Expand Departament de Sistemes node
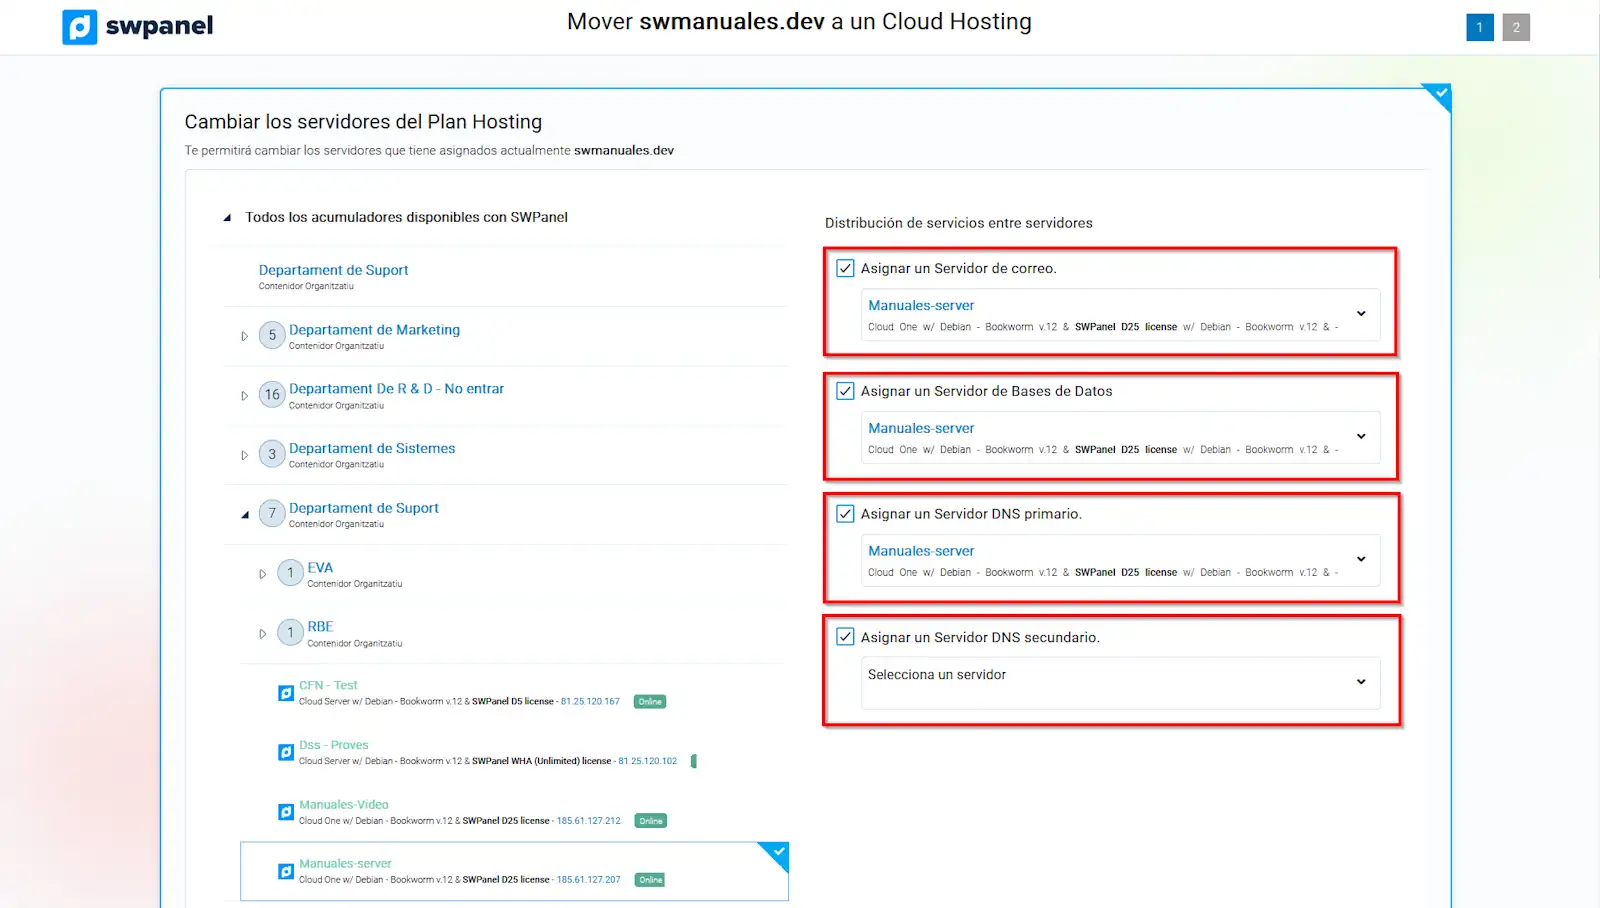Image resolution: width=1600 pixels, height=908 pixels. click(x=244, y=455)
